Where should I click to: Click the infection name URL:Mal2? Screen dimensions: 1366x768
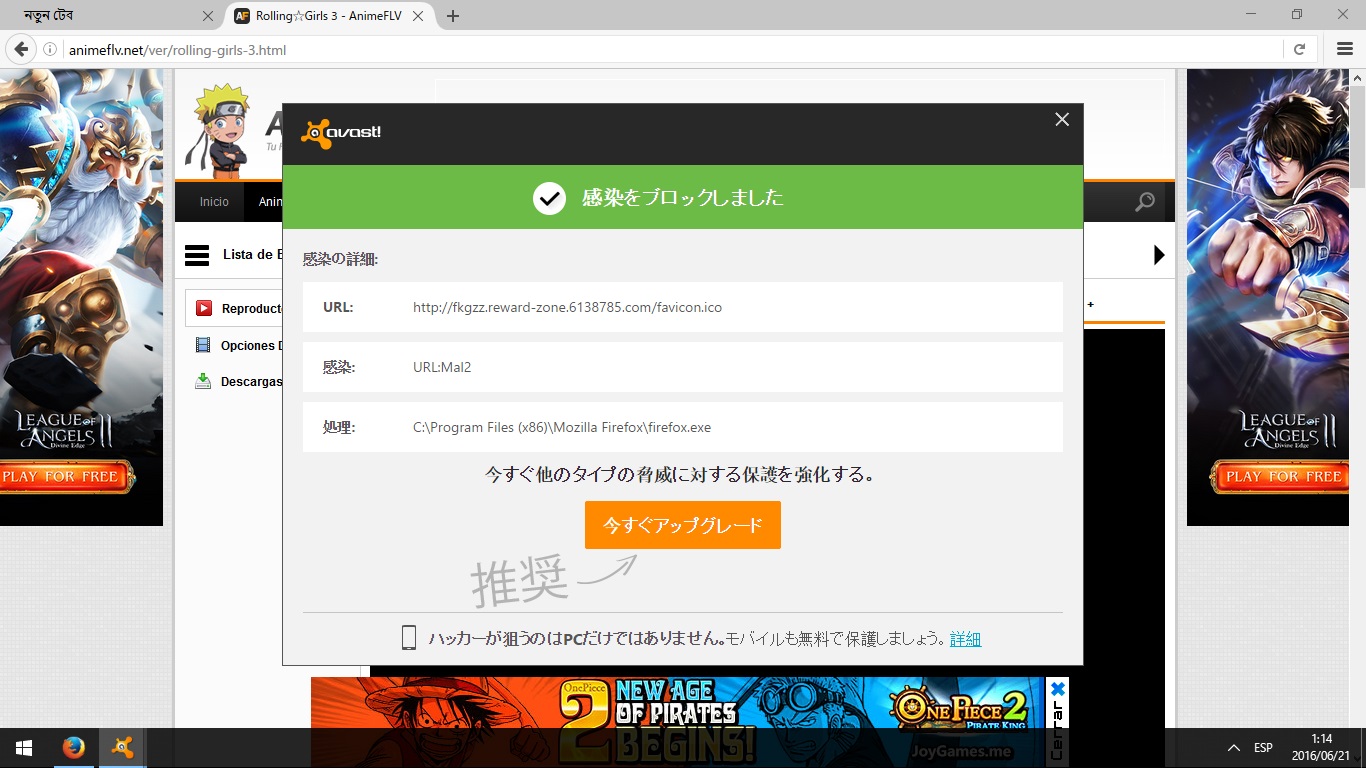point(442,367)
